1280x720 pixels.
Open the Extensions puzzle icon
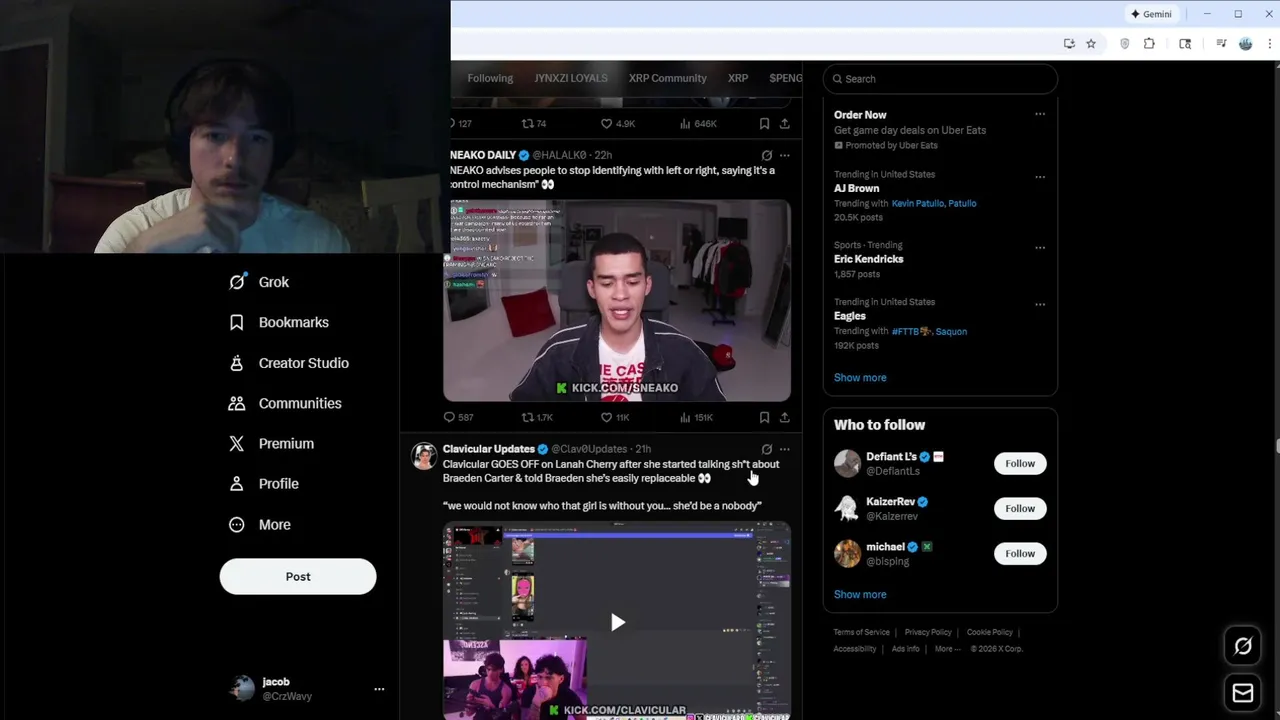pos(1149,43)
